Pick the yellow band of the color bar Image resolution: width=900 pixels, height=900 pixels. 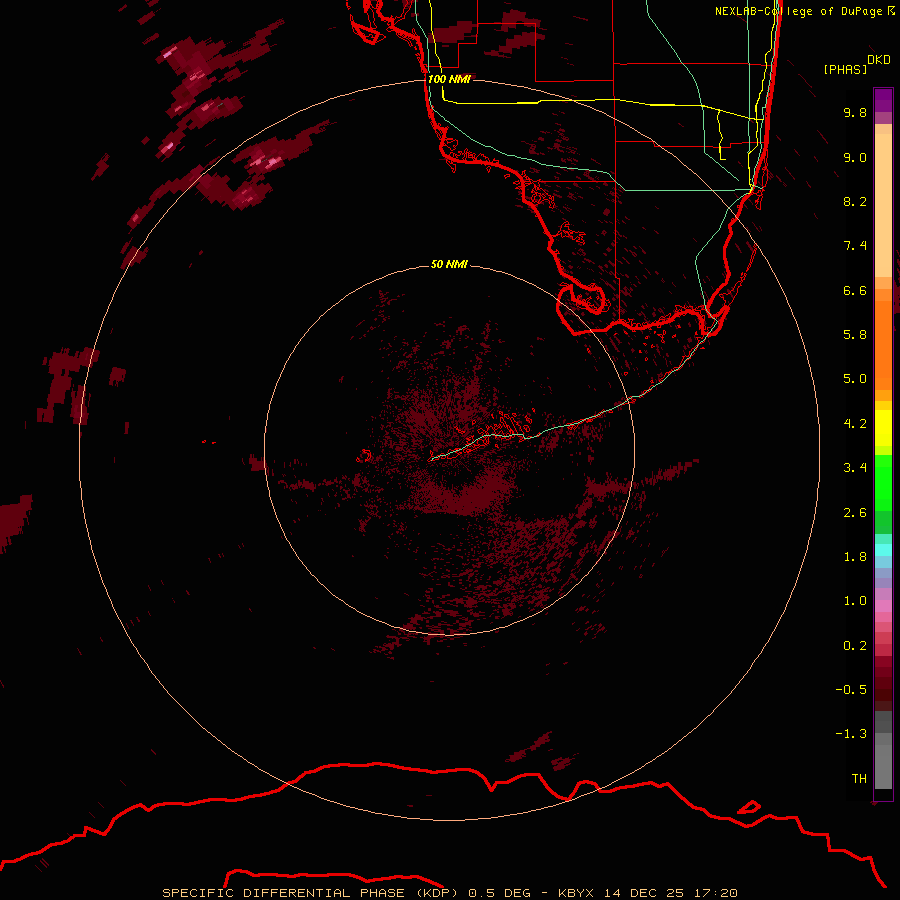coord(883,428)
